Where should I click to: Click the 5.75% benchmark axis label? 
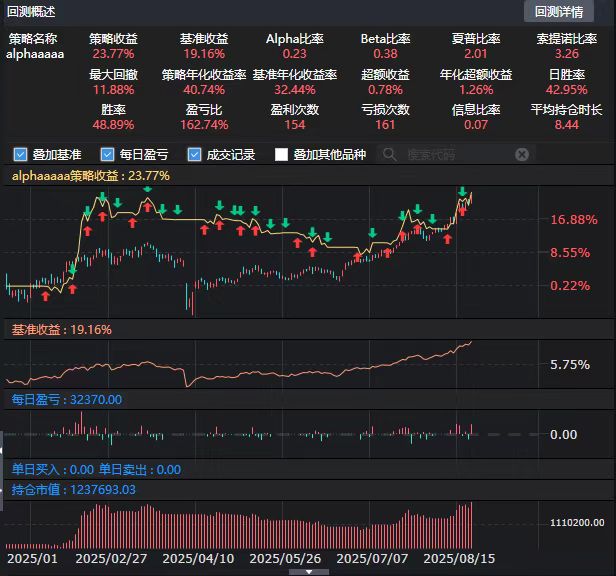point(570,365)
